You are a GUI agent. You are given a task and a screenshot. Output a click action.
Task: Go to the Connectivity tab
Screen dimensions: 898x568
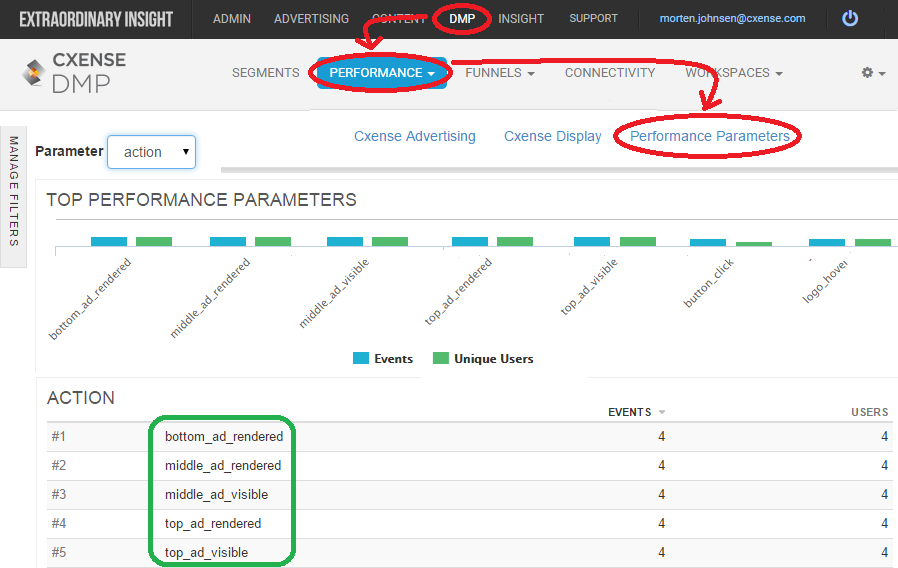click(x=610, y=73)
